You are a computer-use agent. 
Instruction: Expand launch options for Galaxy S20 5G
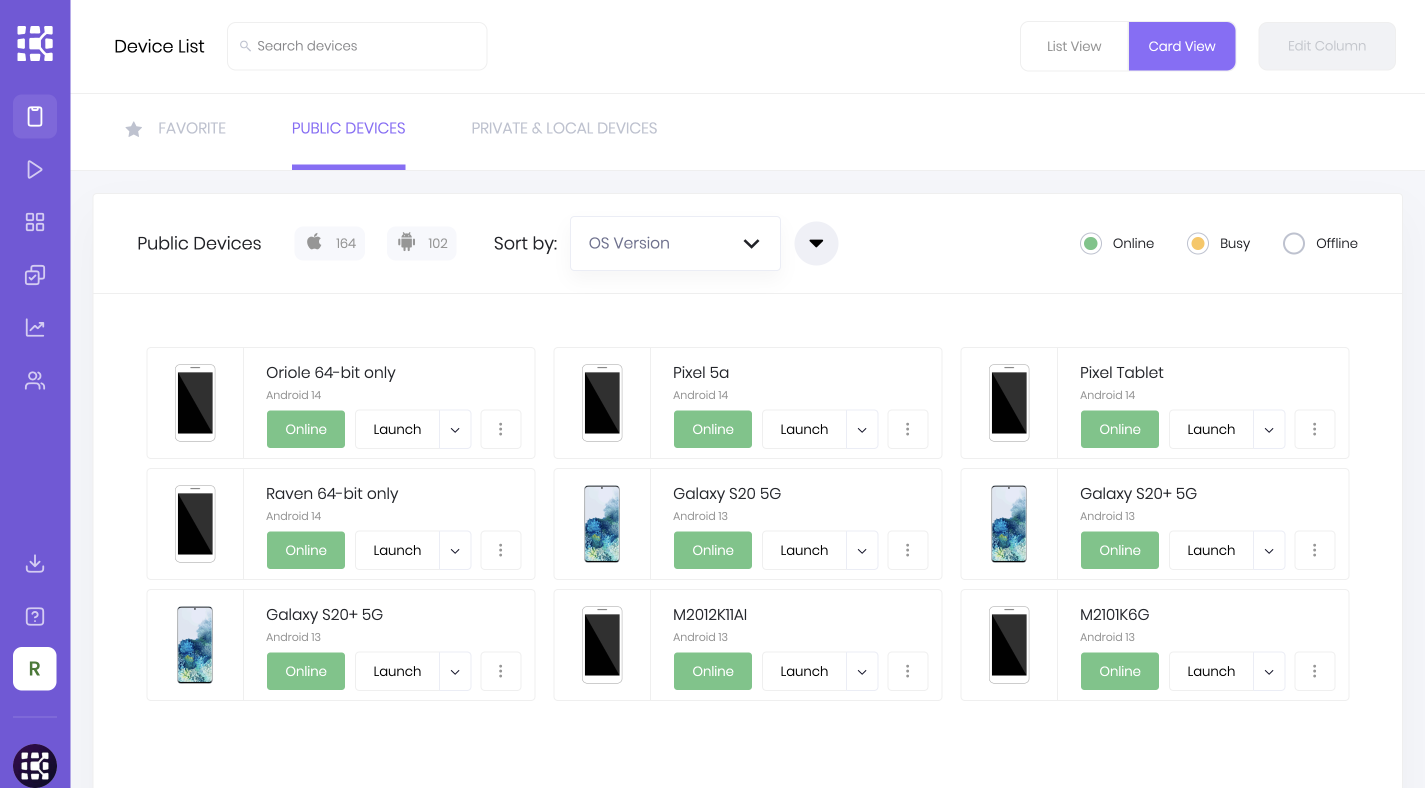point(862,550)
